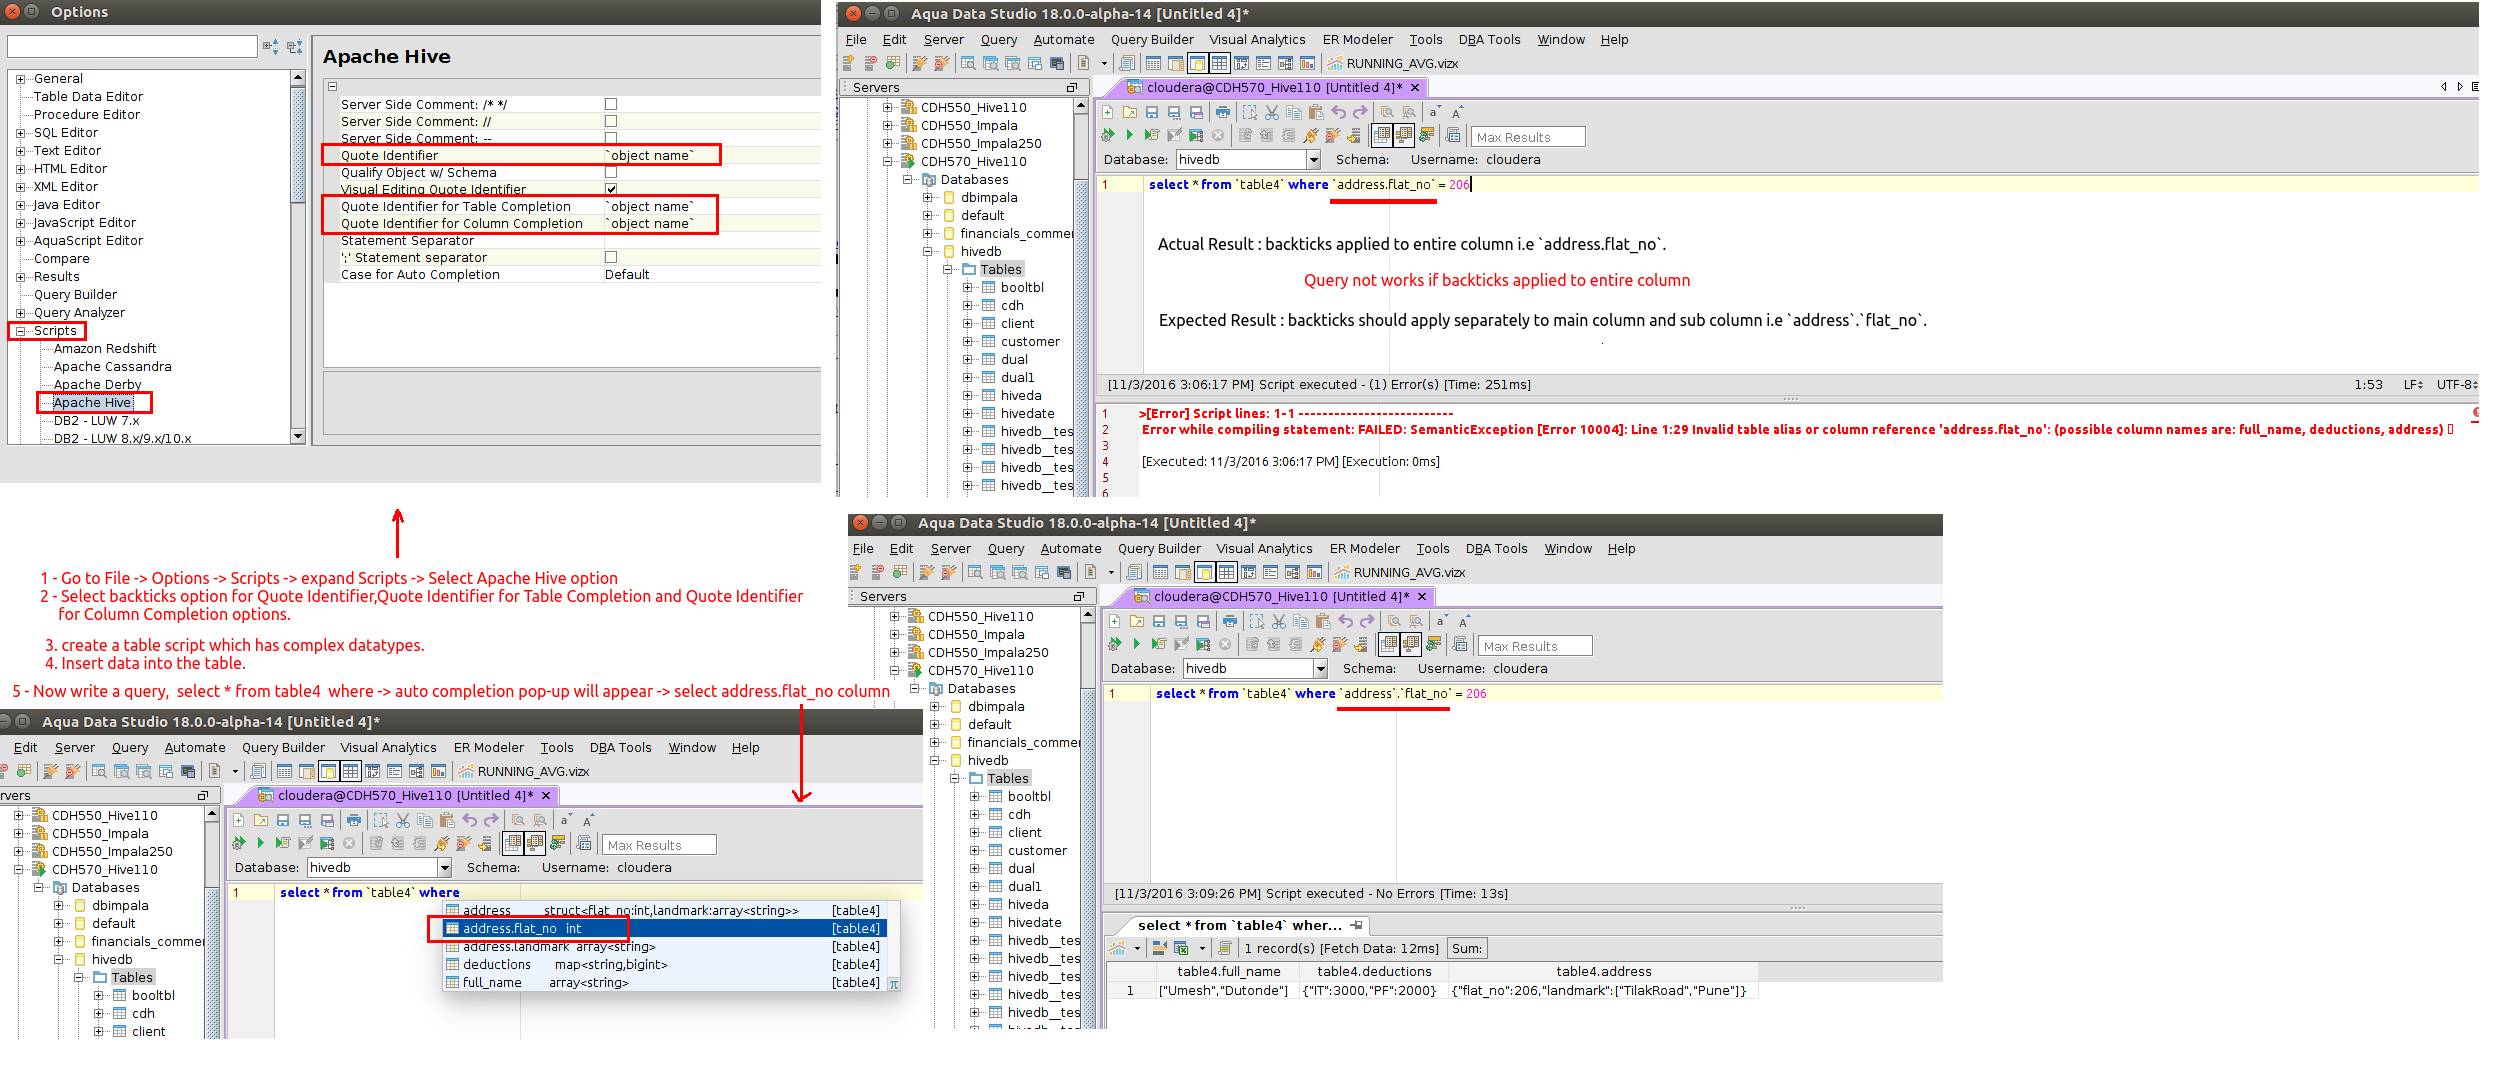Choose address.flat_no from the auto-completion popup
The image size is (2510, 1066).
(x=664, y=929)
